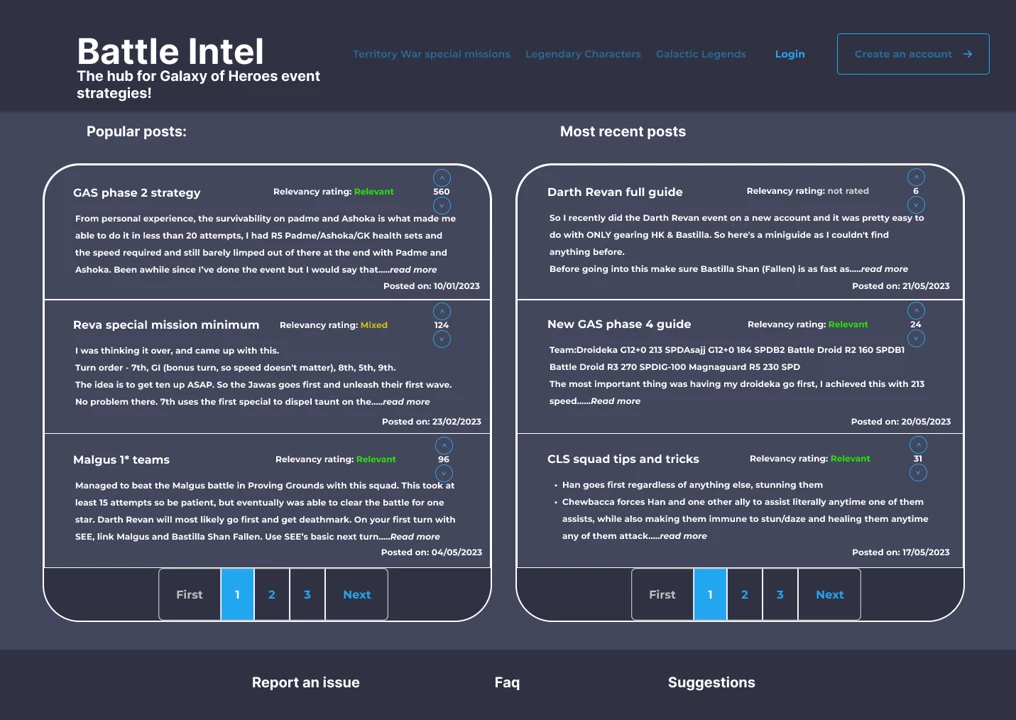This screenshot has width=1016, height=720.
Task: Select page 2 under Popular posts
Action: click(271, 594)
